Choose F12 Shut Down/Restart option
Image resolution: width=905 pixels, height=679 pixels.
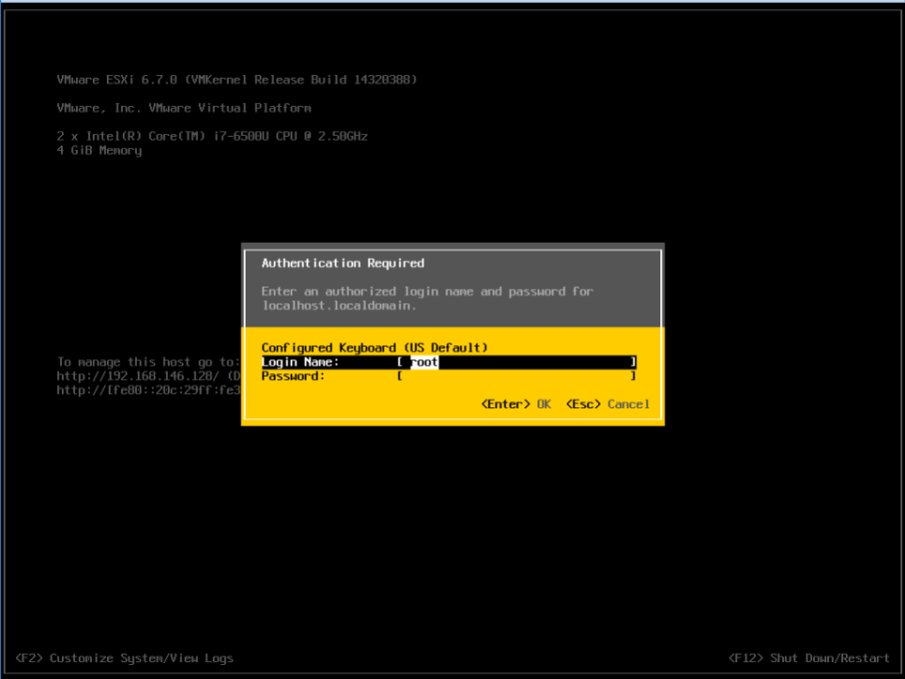click(809, 658)
